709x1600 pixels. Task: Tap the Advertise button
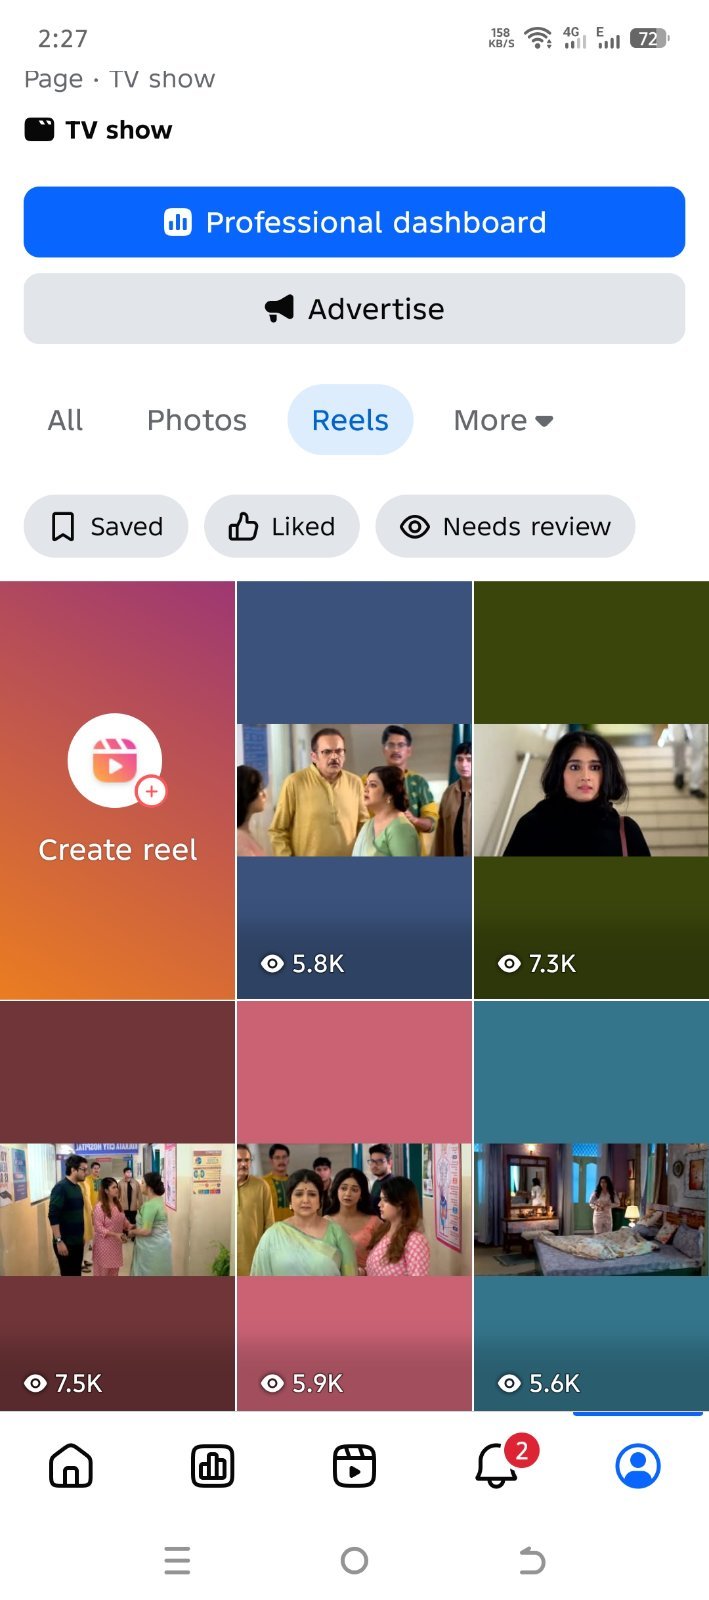click(354, 309)
